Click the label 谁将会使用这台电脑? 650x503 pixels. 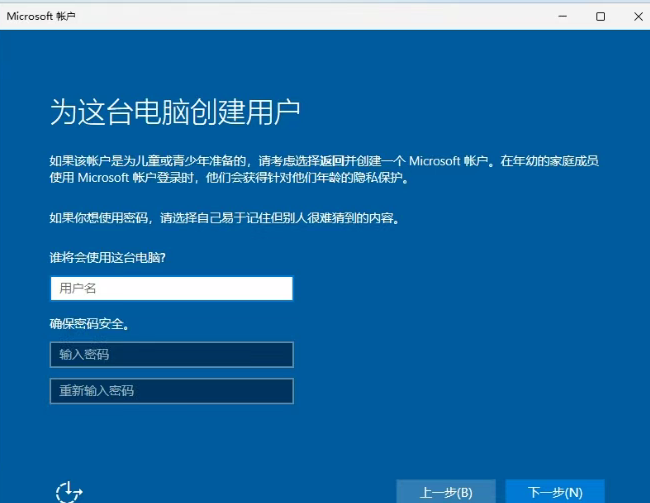(108, 258)
